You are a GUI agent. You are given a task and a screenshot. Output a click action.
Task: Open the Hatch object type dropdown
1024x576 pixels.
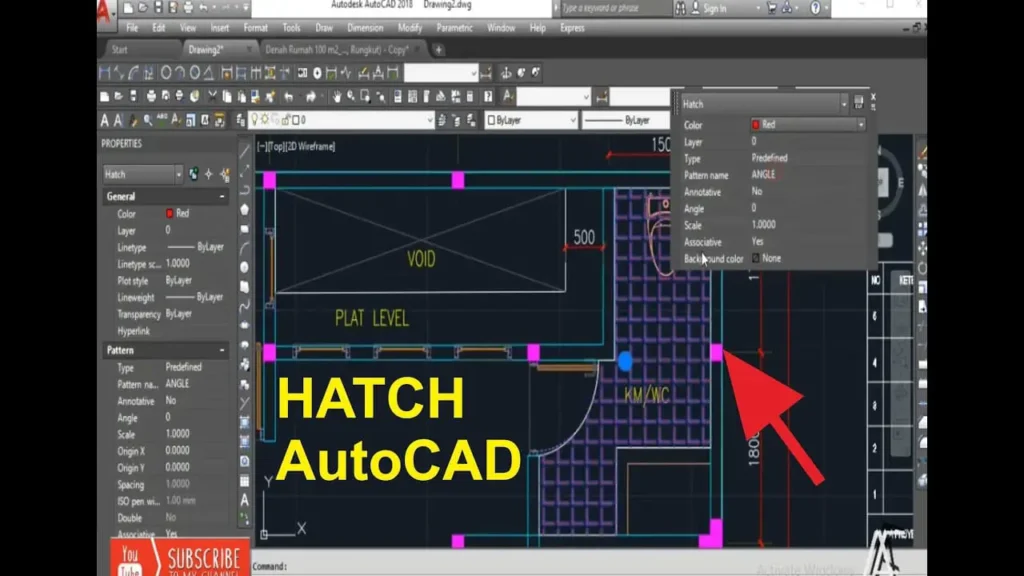(178, 174)
